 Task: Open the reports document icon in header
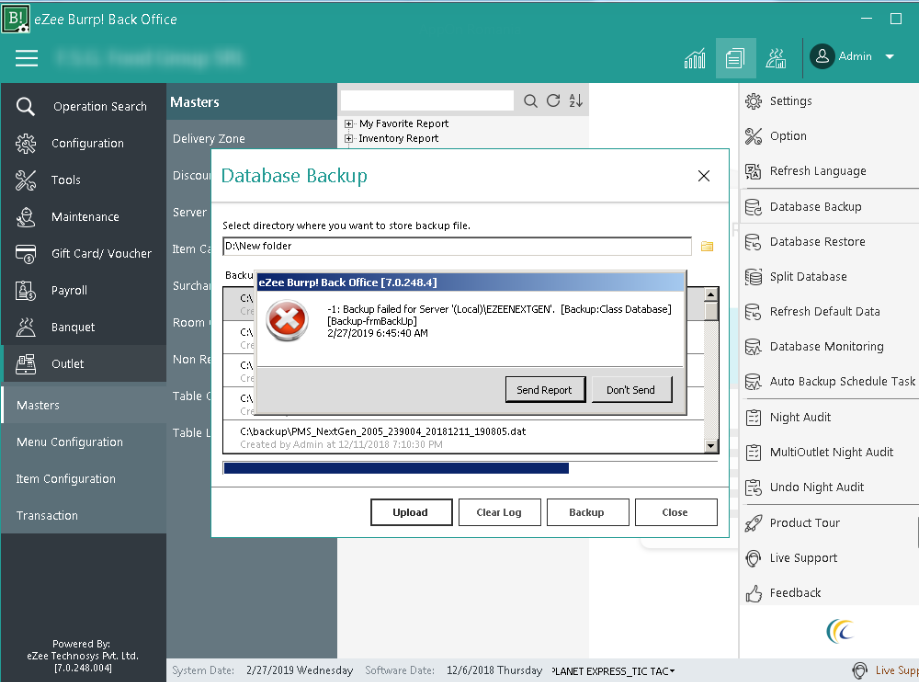coord(735,58)
